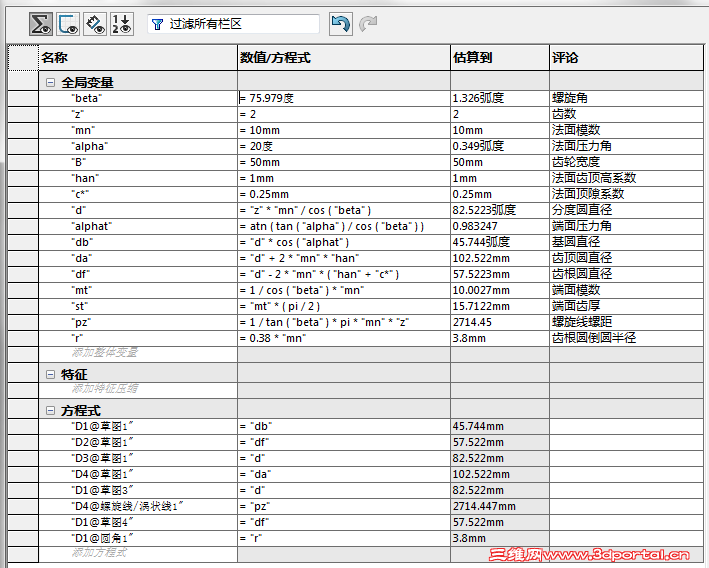Click the "da" equation cell
Image resolution: width=709 pixels, height=568 pixels.
pyautogui.click(x=344, y=258)
